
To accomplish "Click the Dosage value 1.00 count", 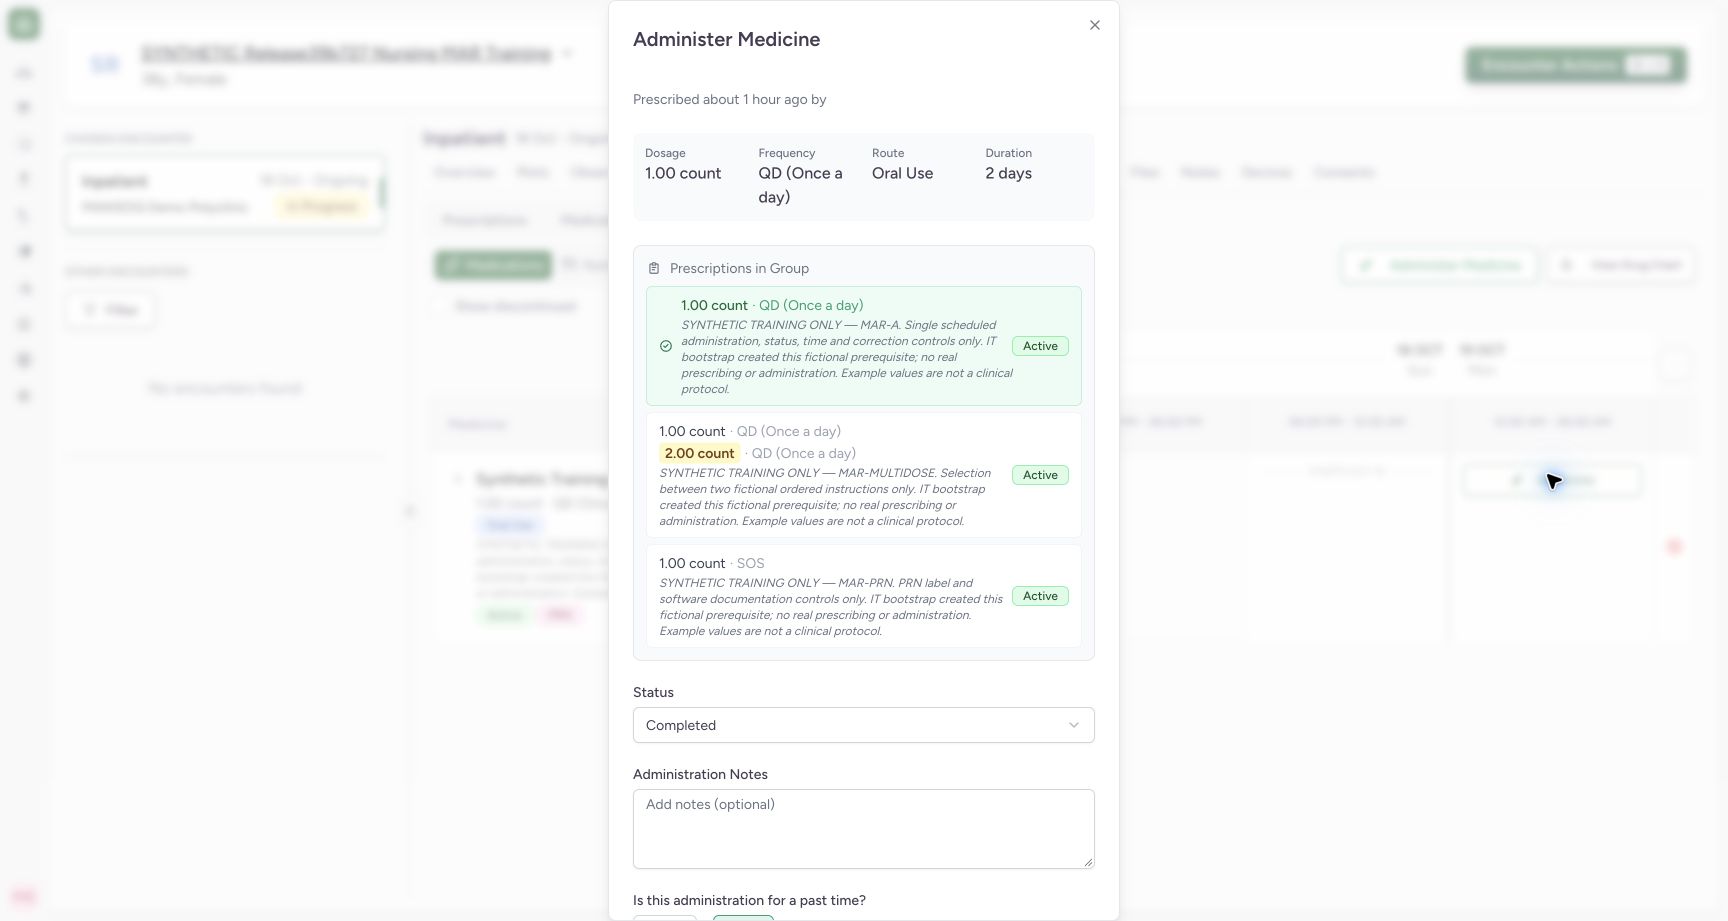I will point(683,173).
